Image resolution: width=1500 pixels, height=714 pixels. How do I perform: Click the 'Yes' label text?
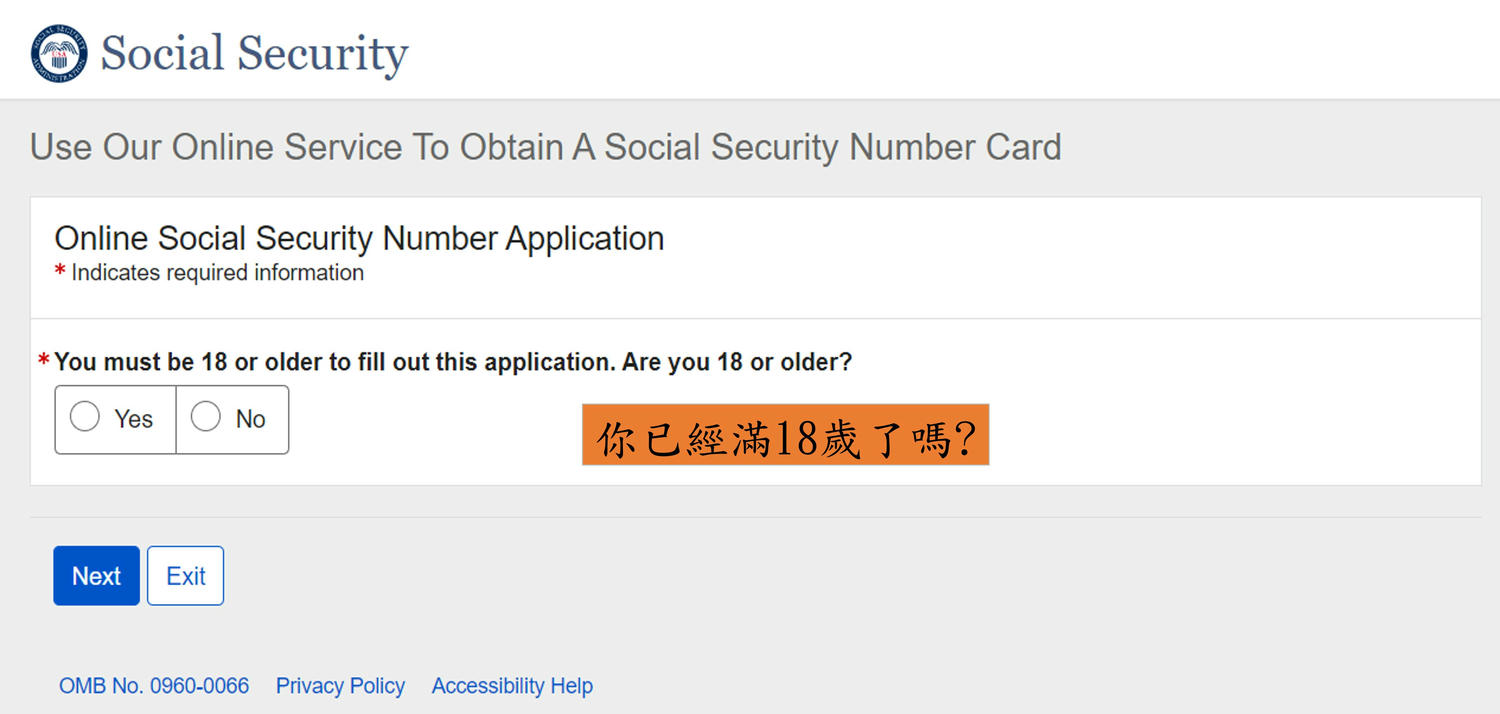[x=133, y=419]
